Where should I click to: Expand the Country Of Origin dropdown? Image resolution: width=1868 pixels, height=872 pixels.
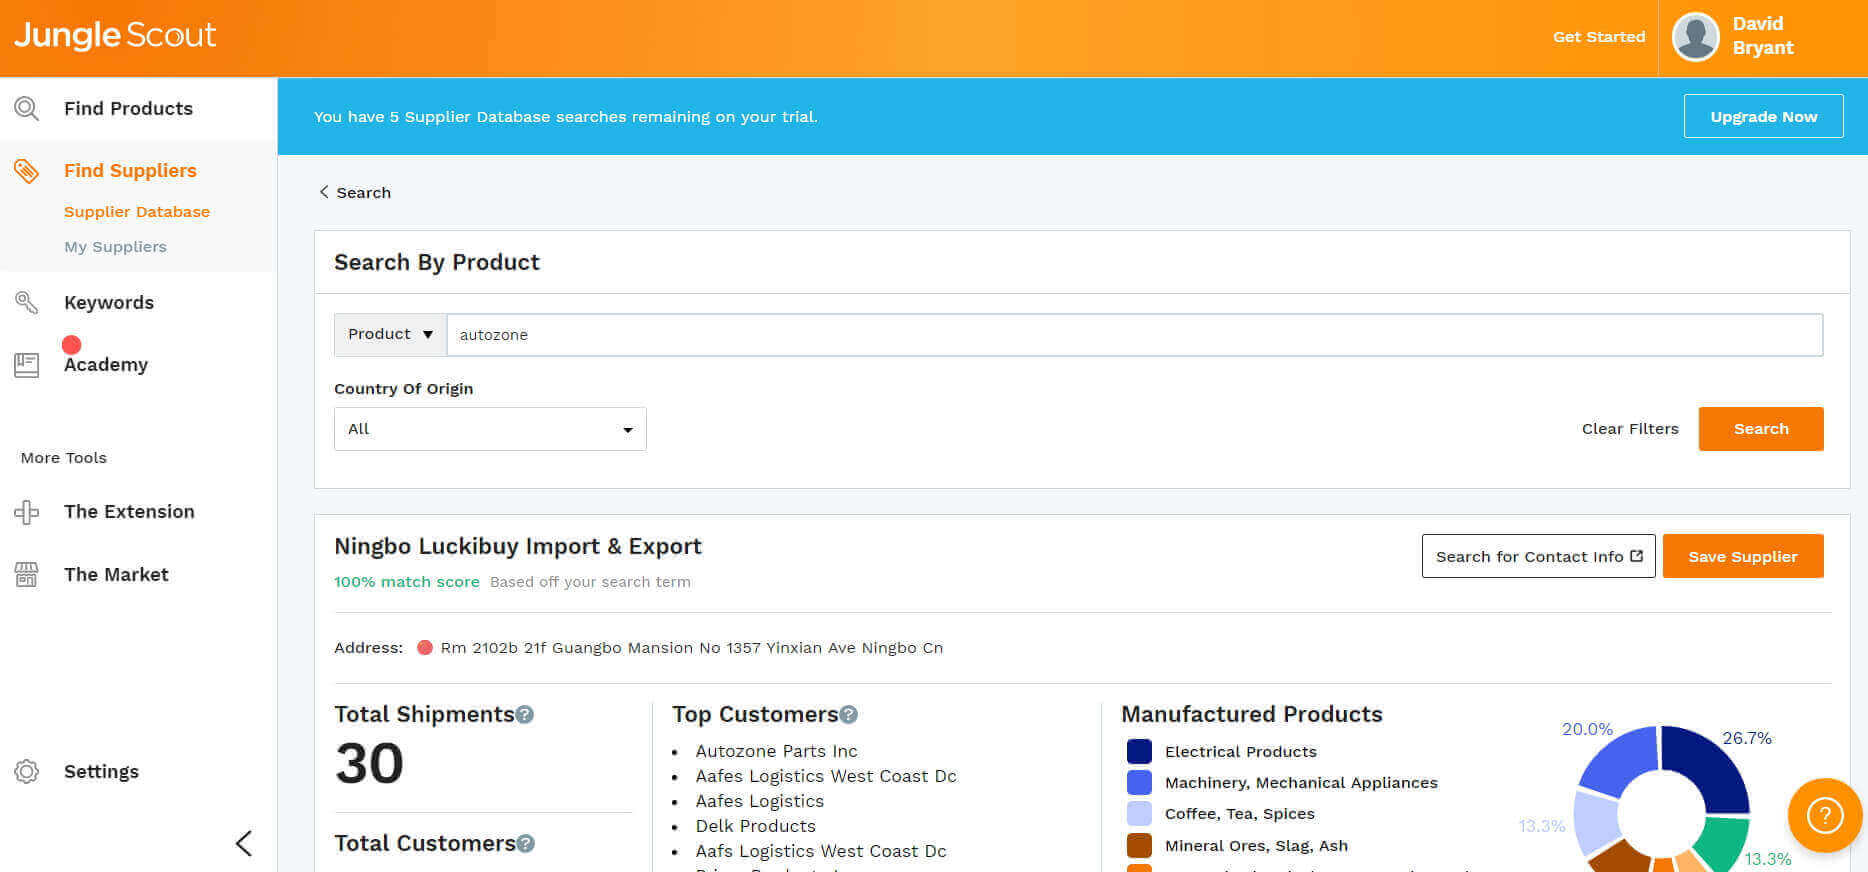(x=490, y=429)
